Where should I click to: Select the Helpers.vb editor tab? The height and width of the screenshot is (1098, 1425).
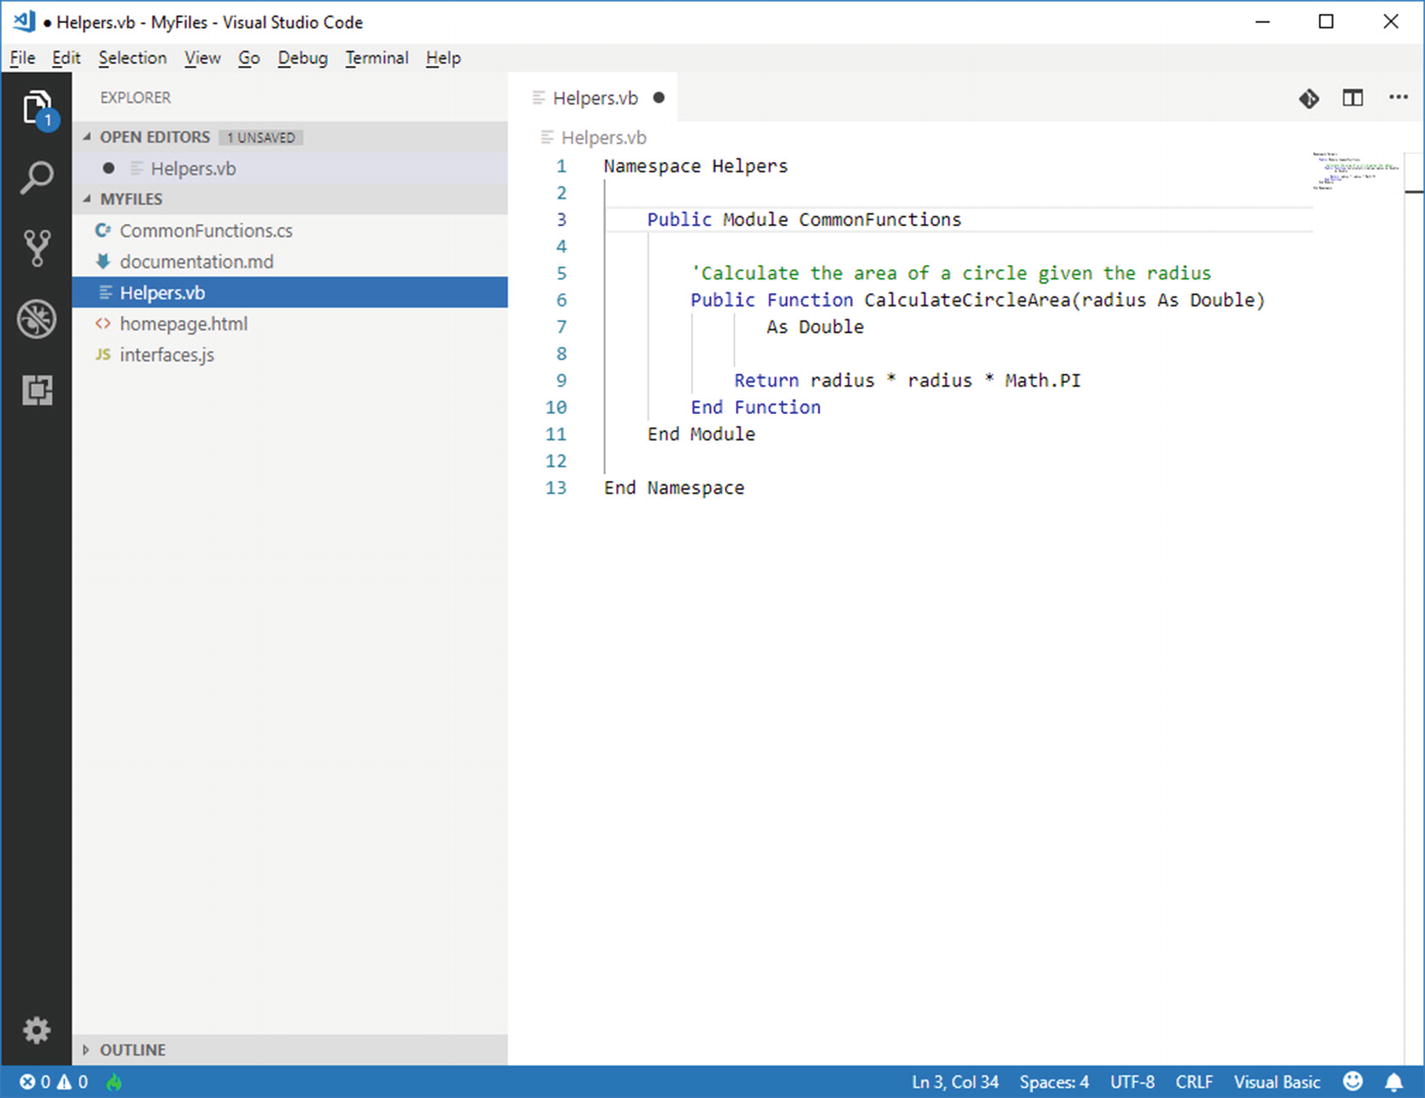point(594,98)
